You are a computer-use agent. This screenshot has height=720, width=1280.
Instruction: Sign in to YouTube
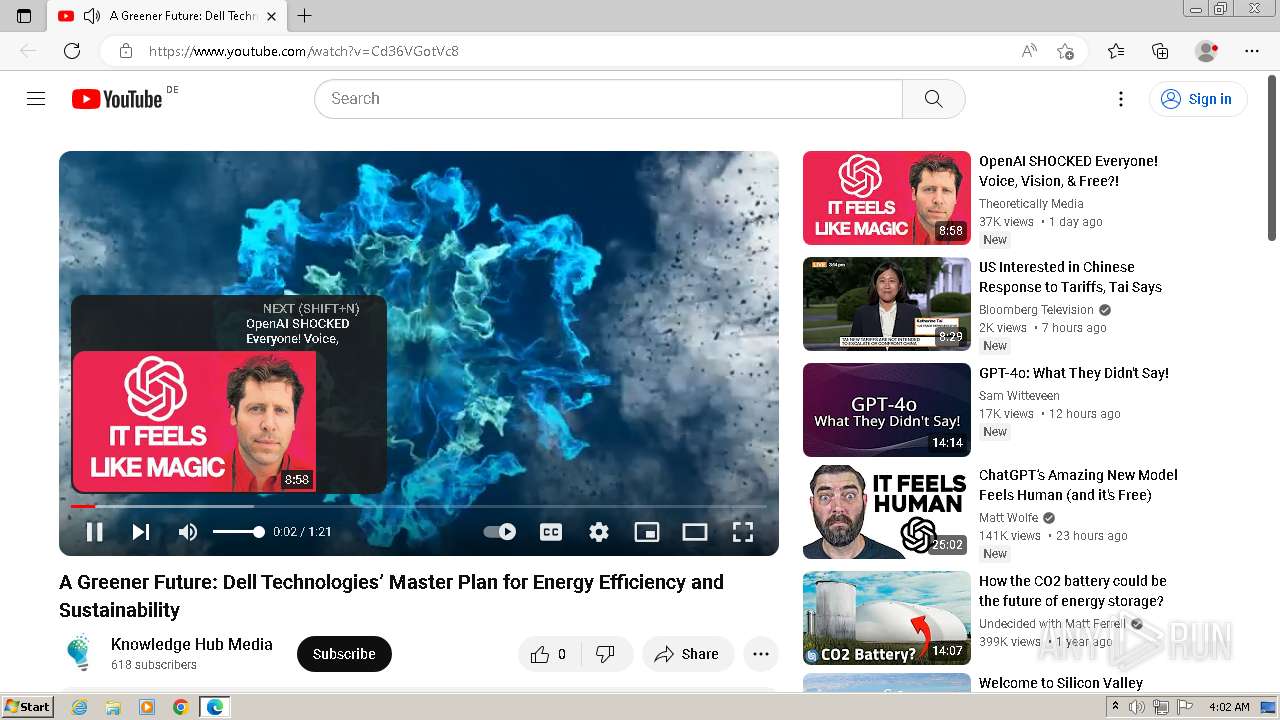click(x=1197, y=99)
